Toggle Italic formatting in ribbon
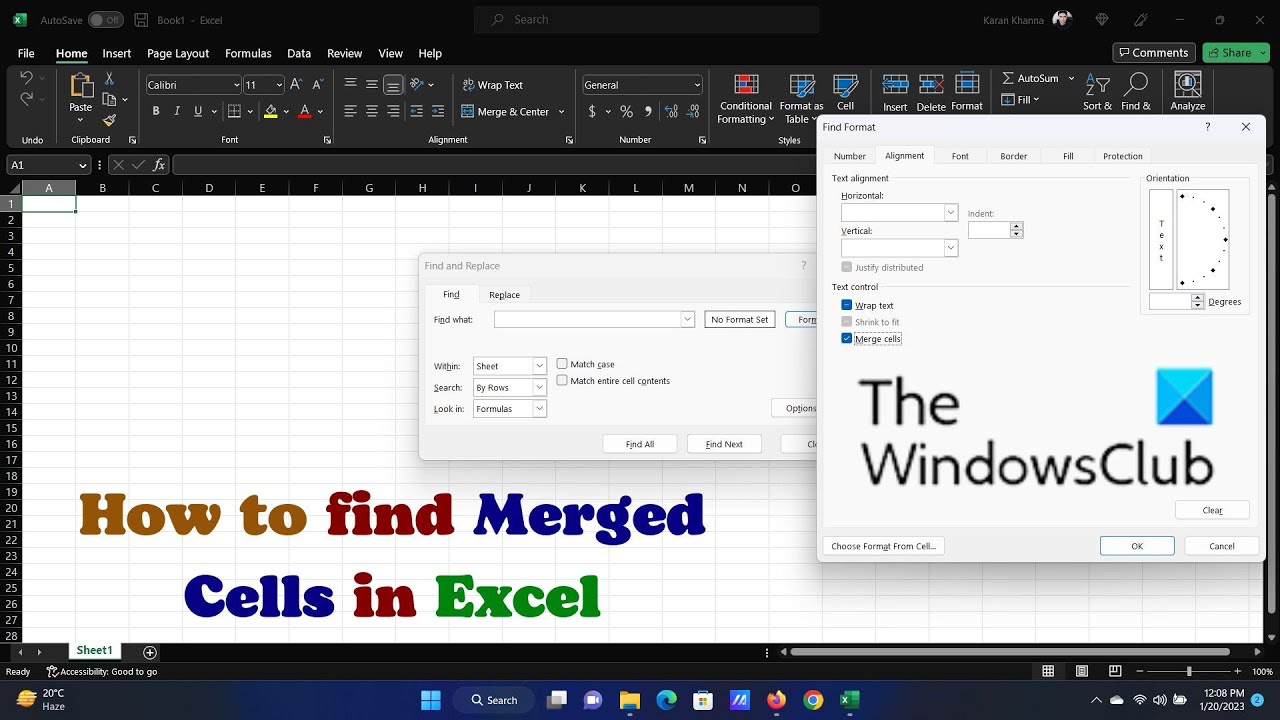Screen dimensions: 1280x720 point(177,111)
